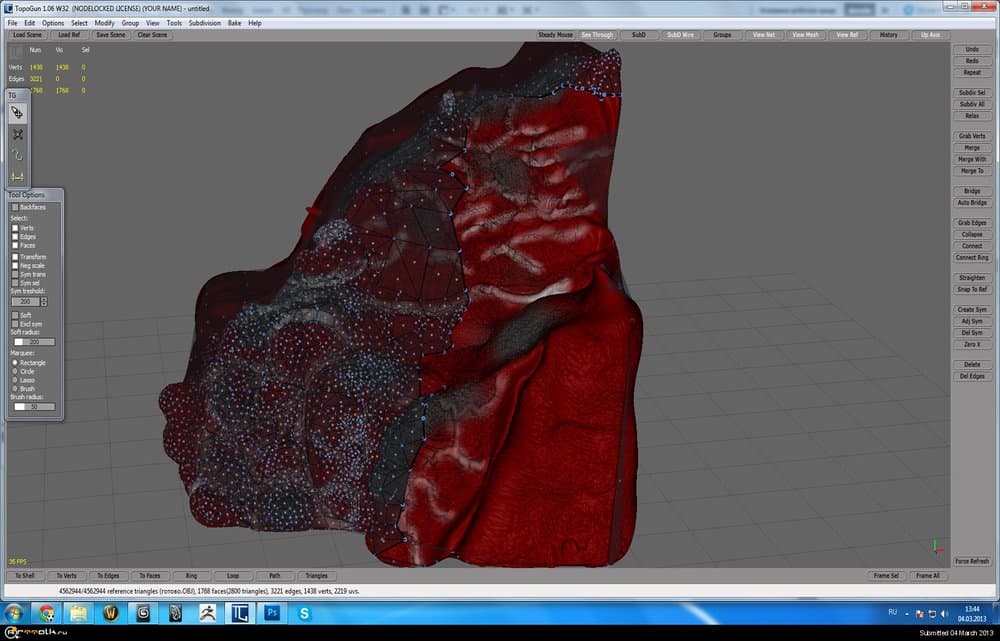Open the Subdivision menu
Viewport: 1000px width, 641px height.
pos(204,22)
